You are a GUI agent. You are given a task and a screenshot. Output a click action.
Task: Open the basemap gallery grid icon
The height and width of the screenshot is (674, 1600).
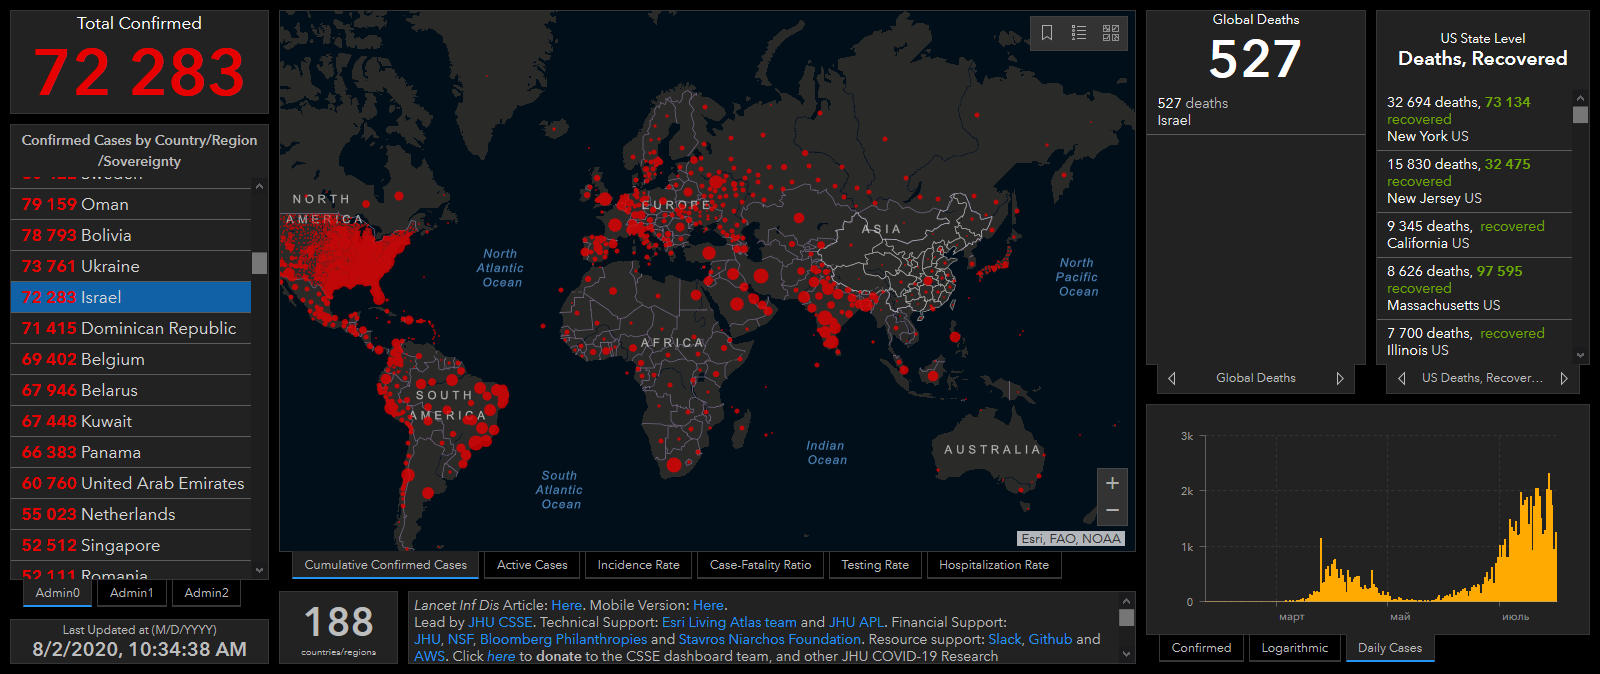[x=1111, y=33]
